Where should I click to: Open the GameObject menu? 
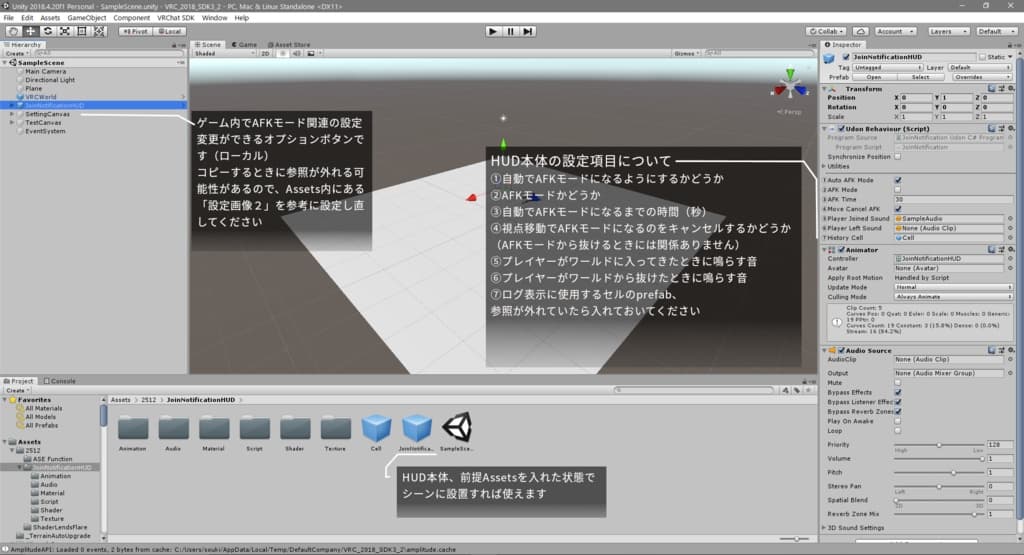[87, 18]
